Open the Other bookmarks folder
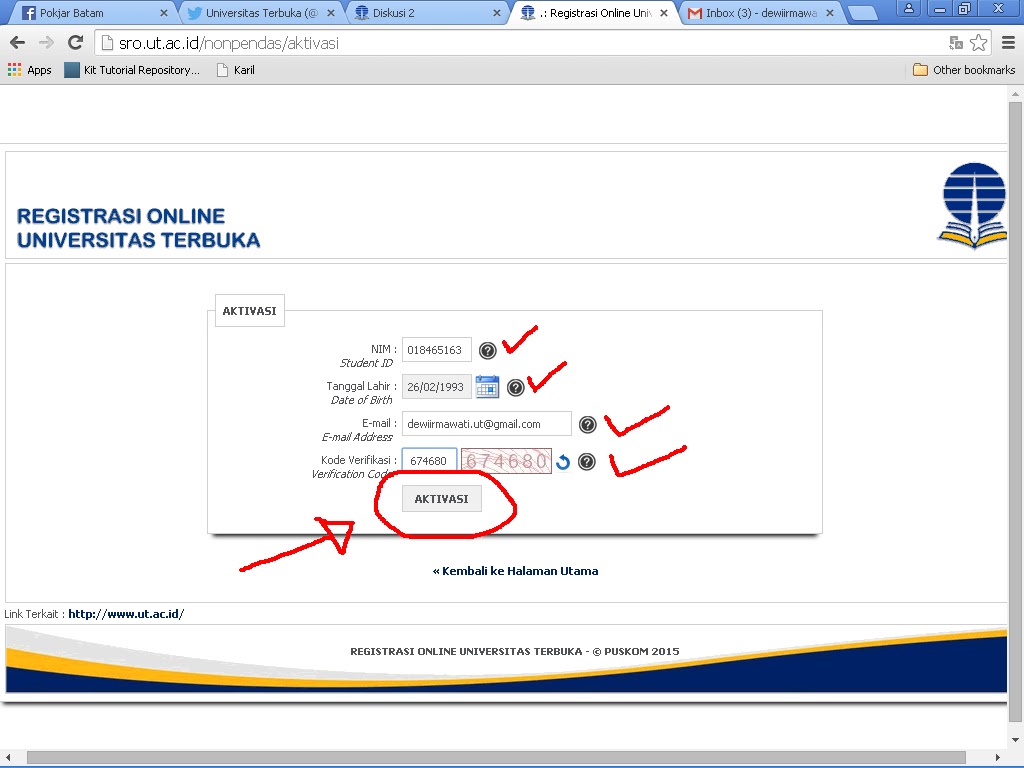Image resolution: width=1024 pixels, height=768 pixels. pos(964,70)
